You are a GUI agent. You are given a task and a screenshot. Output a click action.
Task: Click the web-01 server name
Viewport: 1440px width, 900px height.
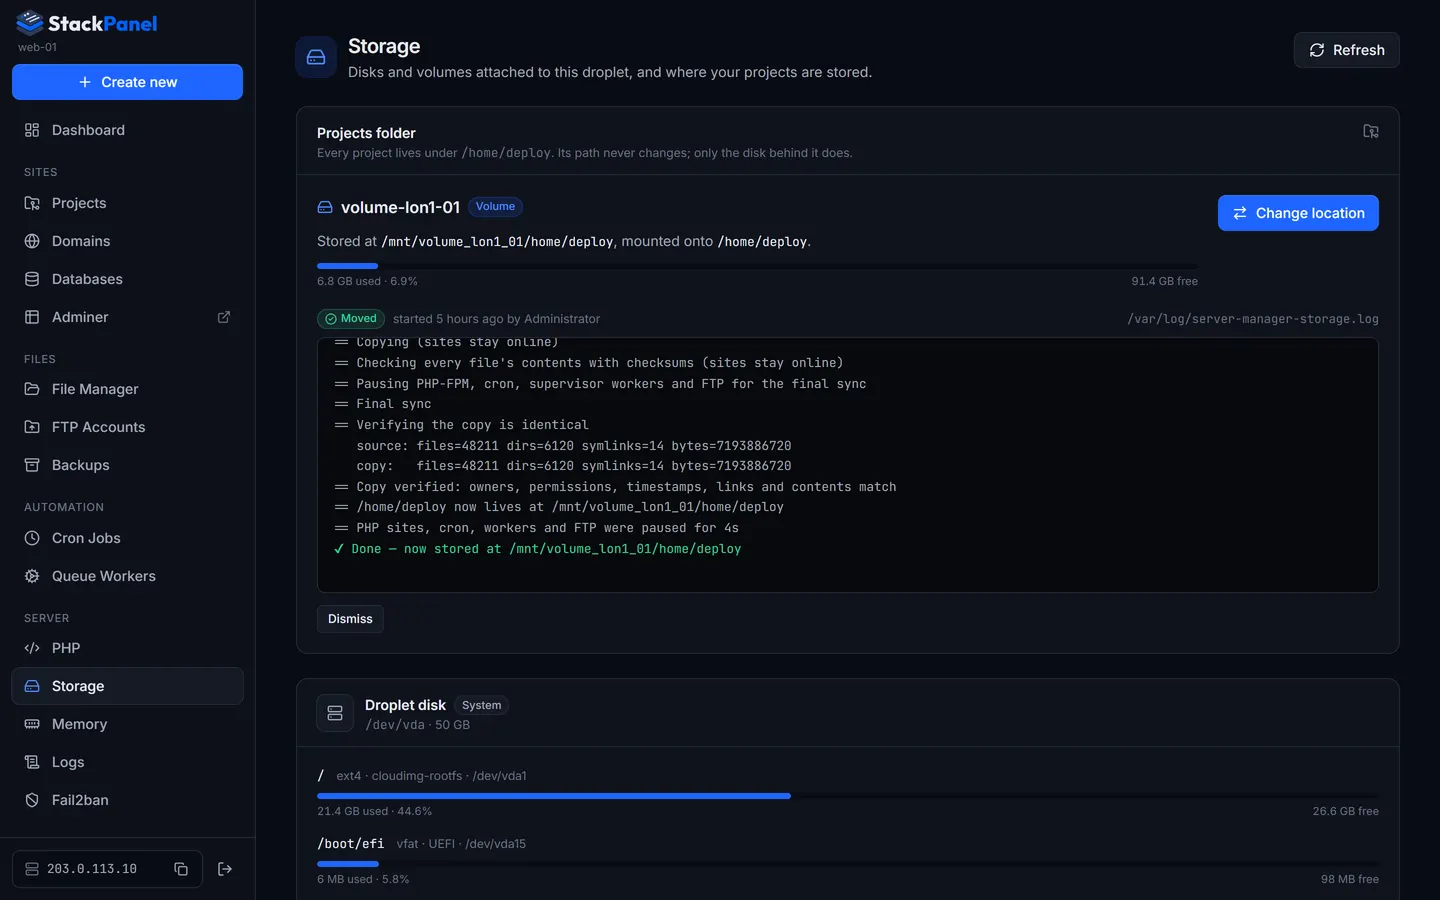coord(37,47)
